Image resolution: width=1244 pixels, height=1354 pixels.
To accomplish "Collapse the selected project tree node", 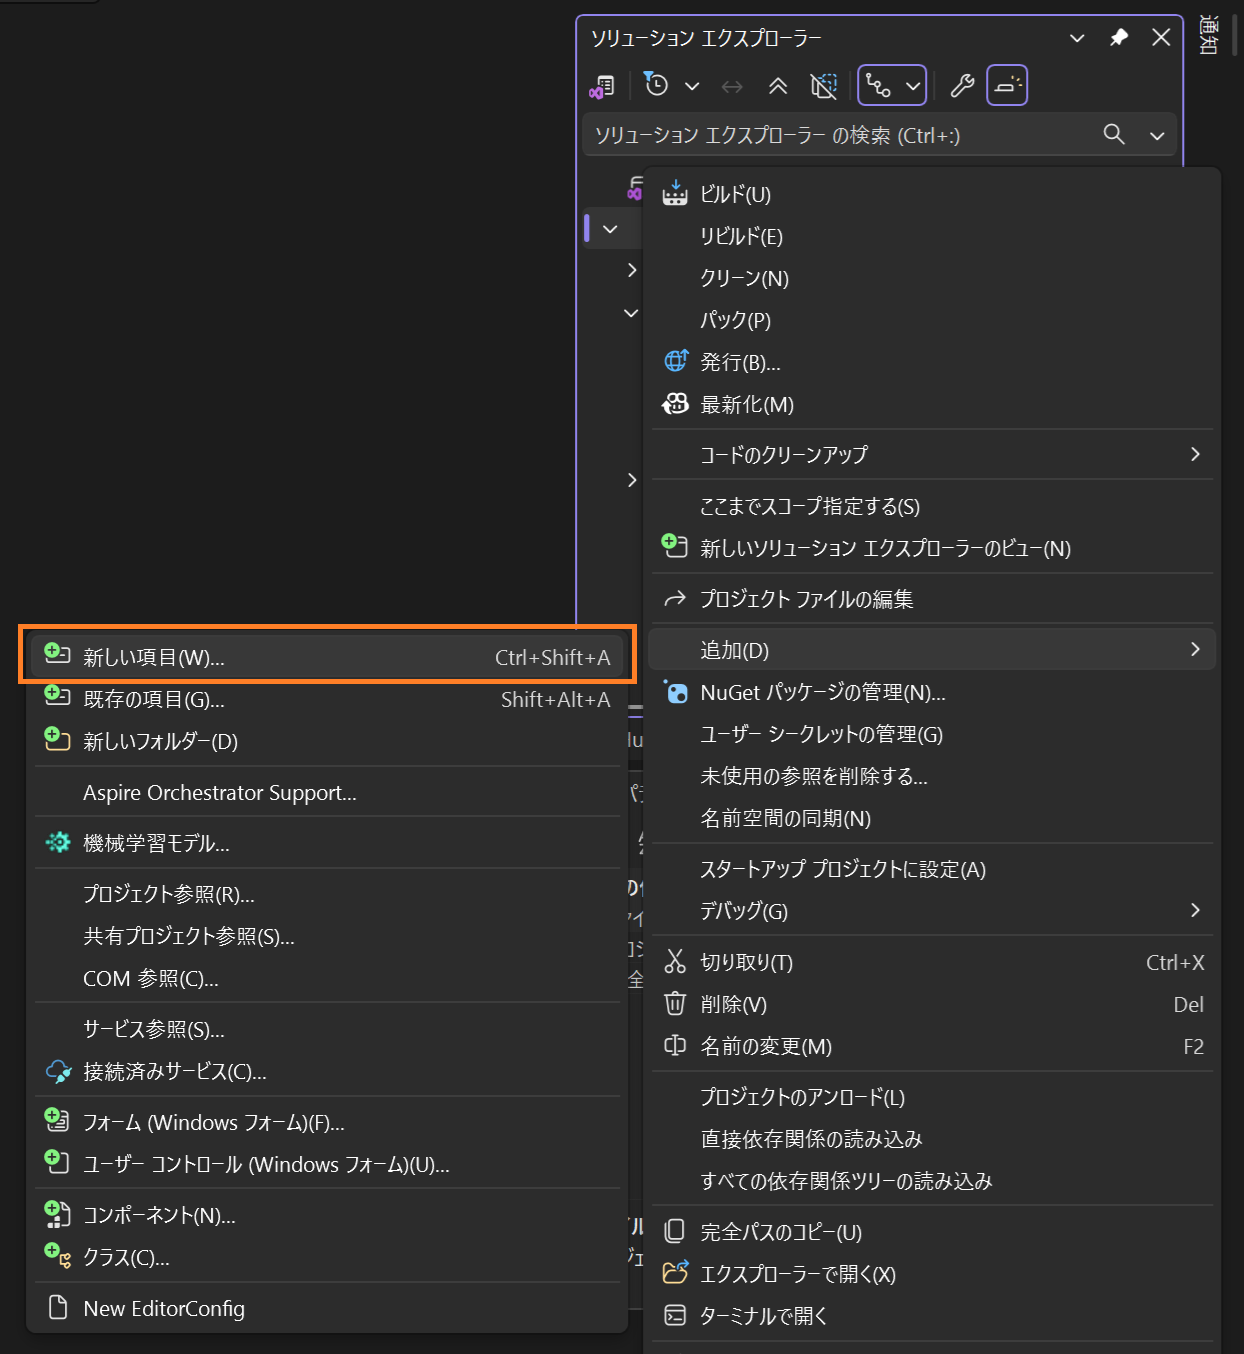I will point(610,229).
